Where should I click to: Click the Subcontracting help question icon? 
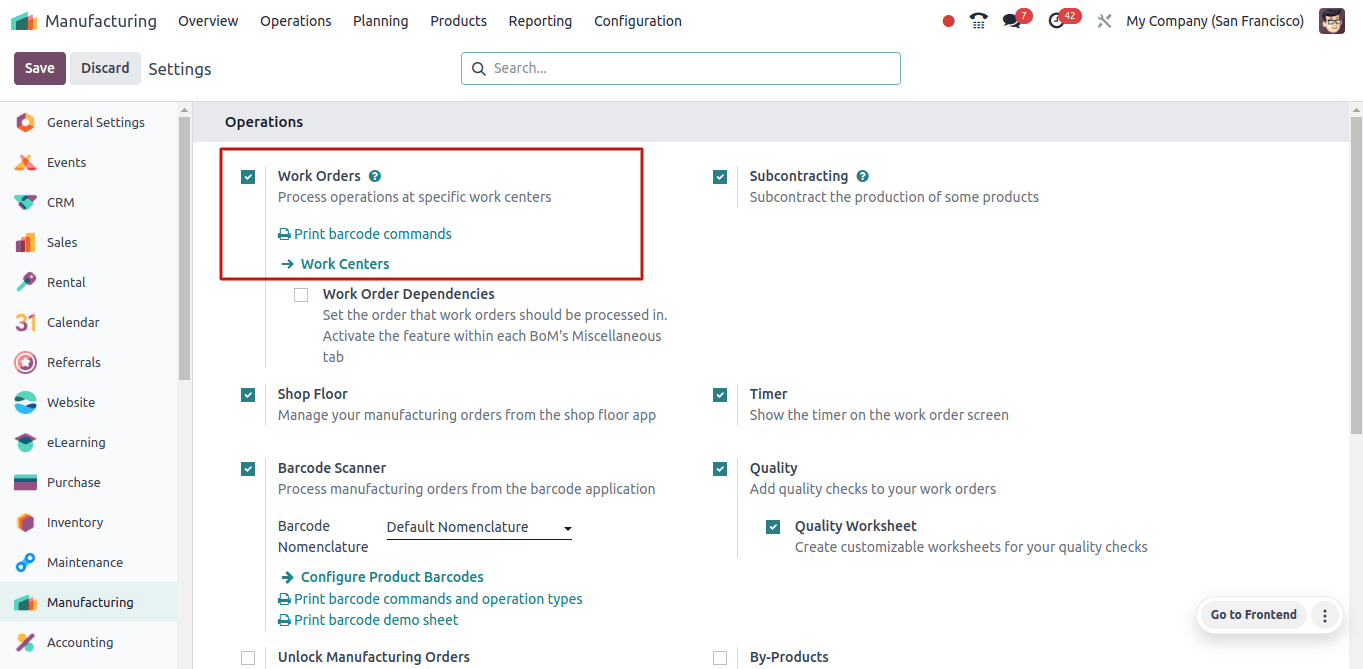(x=862, y=176)
